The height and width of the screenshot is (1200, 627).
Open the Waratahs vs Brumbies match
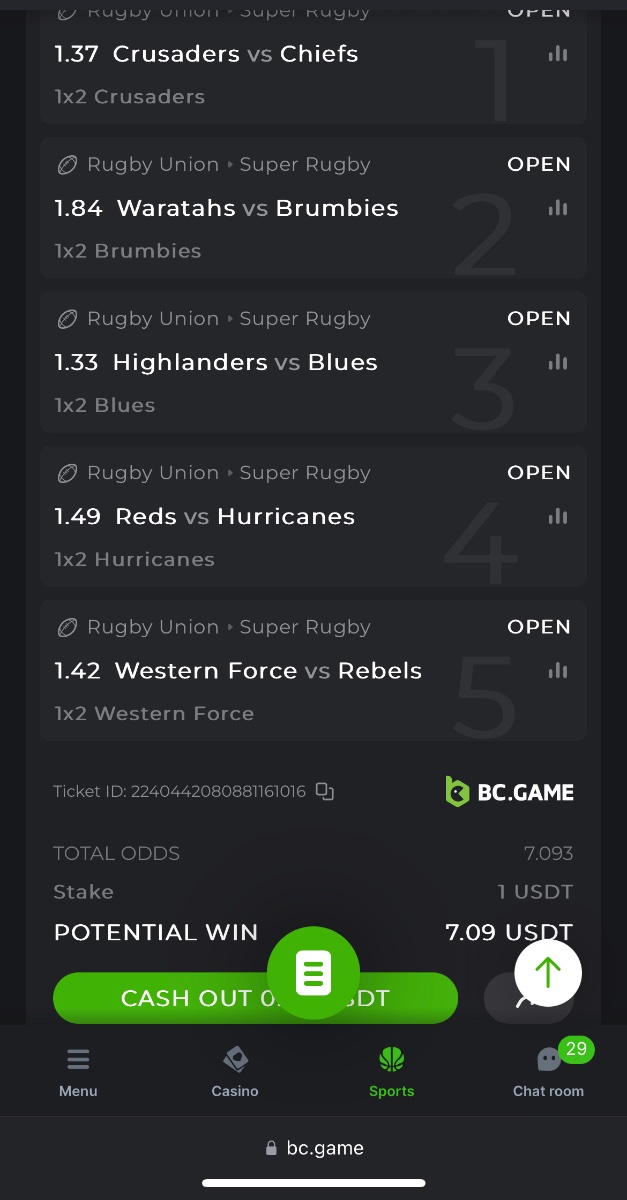tap(257, 208)
